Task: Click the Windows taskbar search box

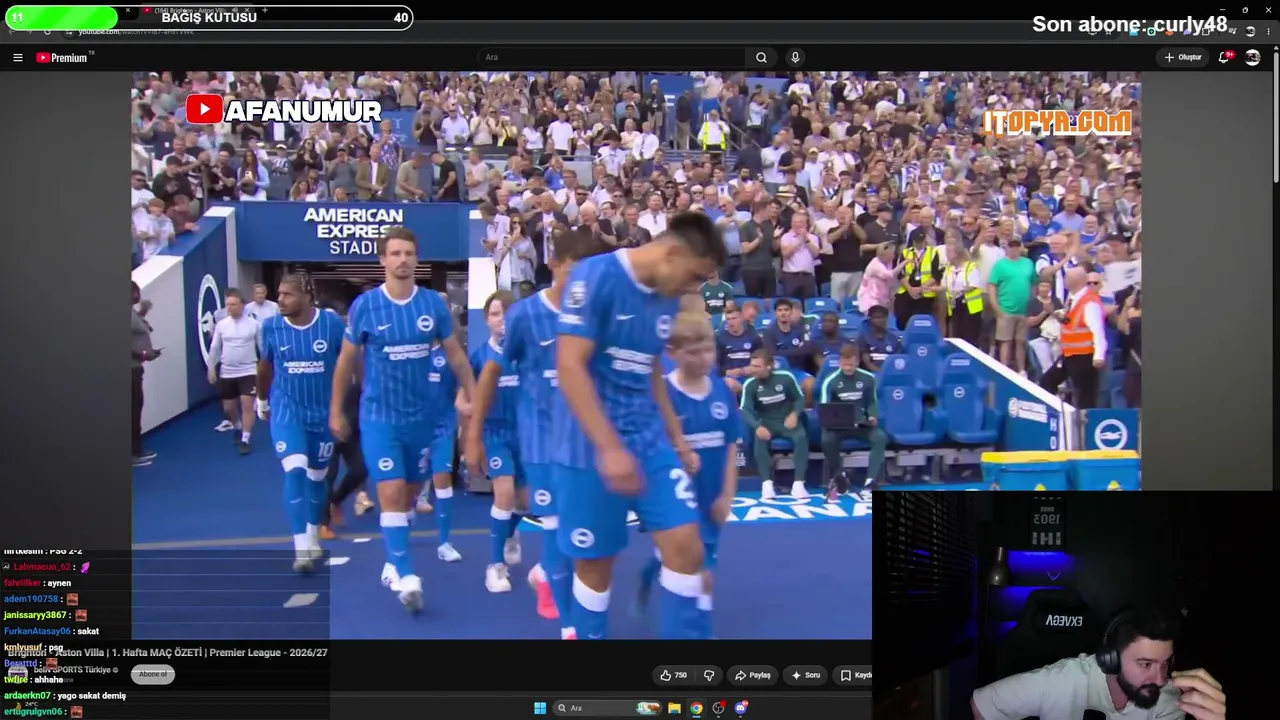Action: 608,708
